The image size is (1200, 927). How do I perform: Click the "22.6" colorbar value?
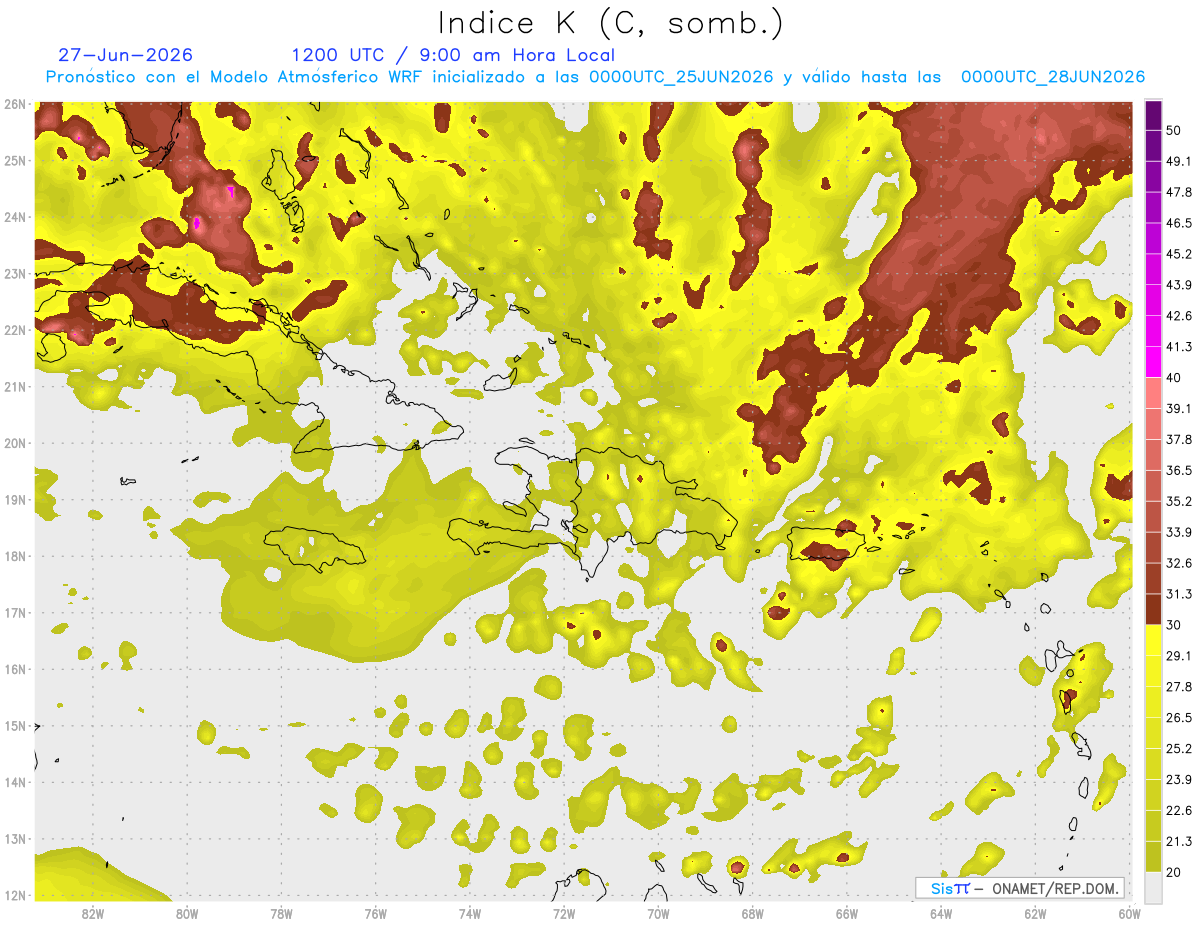[1179, 810]
